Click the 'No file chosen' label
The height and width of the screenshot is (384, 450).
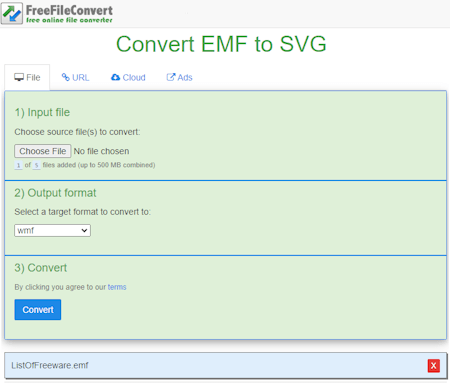[x=101, y=151]
